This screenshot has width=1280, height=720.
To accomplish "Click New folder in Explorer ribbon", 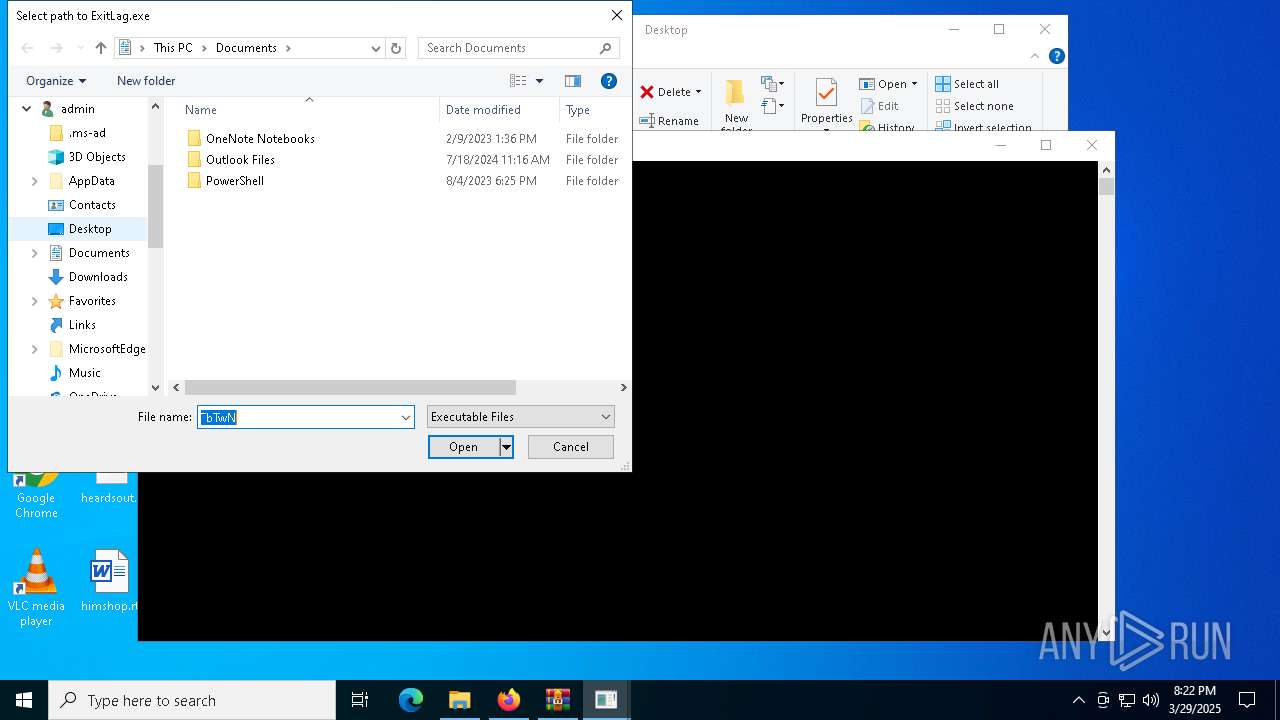I will coord(736,105).
